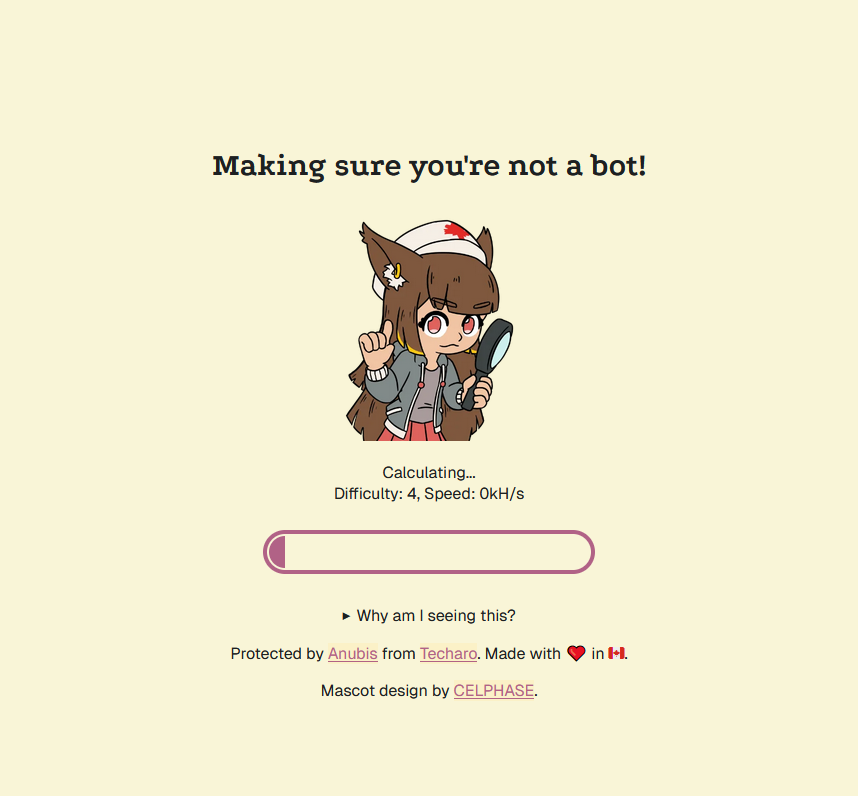Open the Anubis link

click(x=352, y=653)
